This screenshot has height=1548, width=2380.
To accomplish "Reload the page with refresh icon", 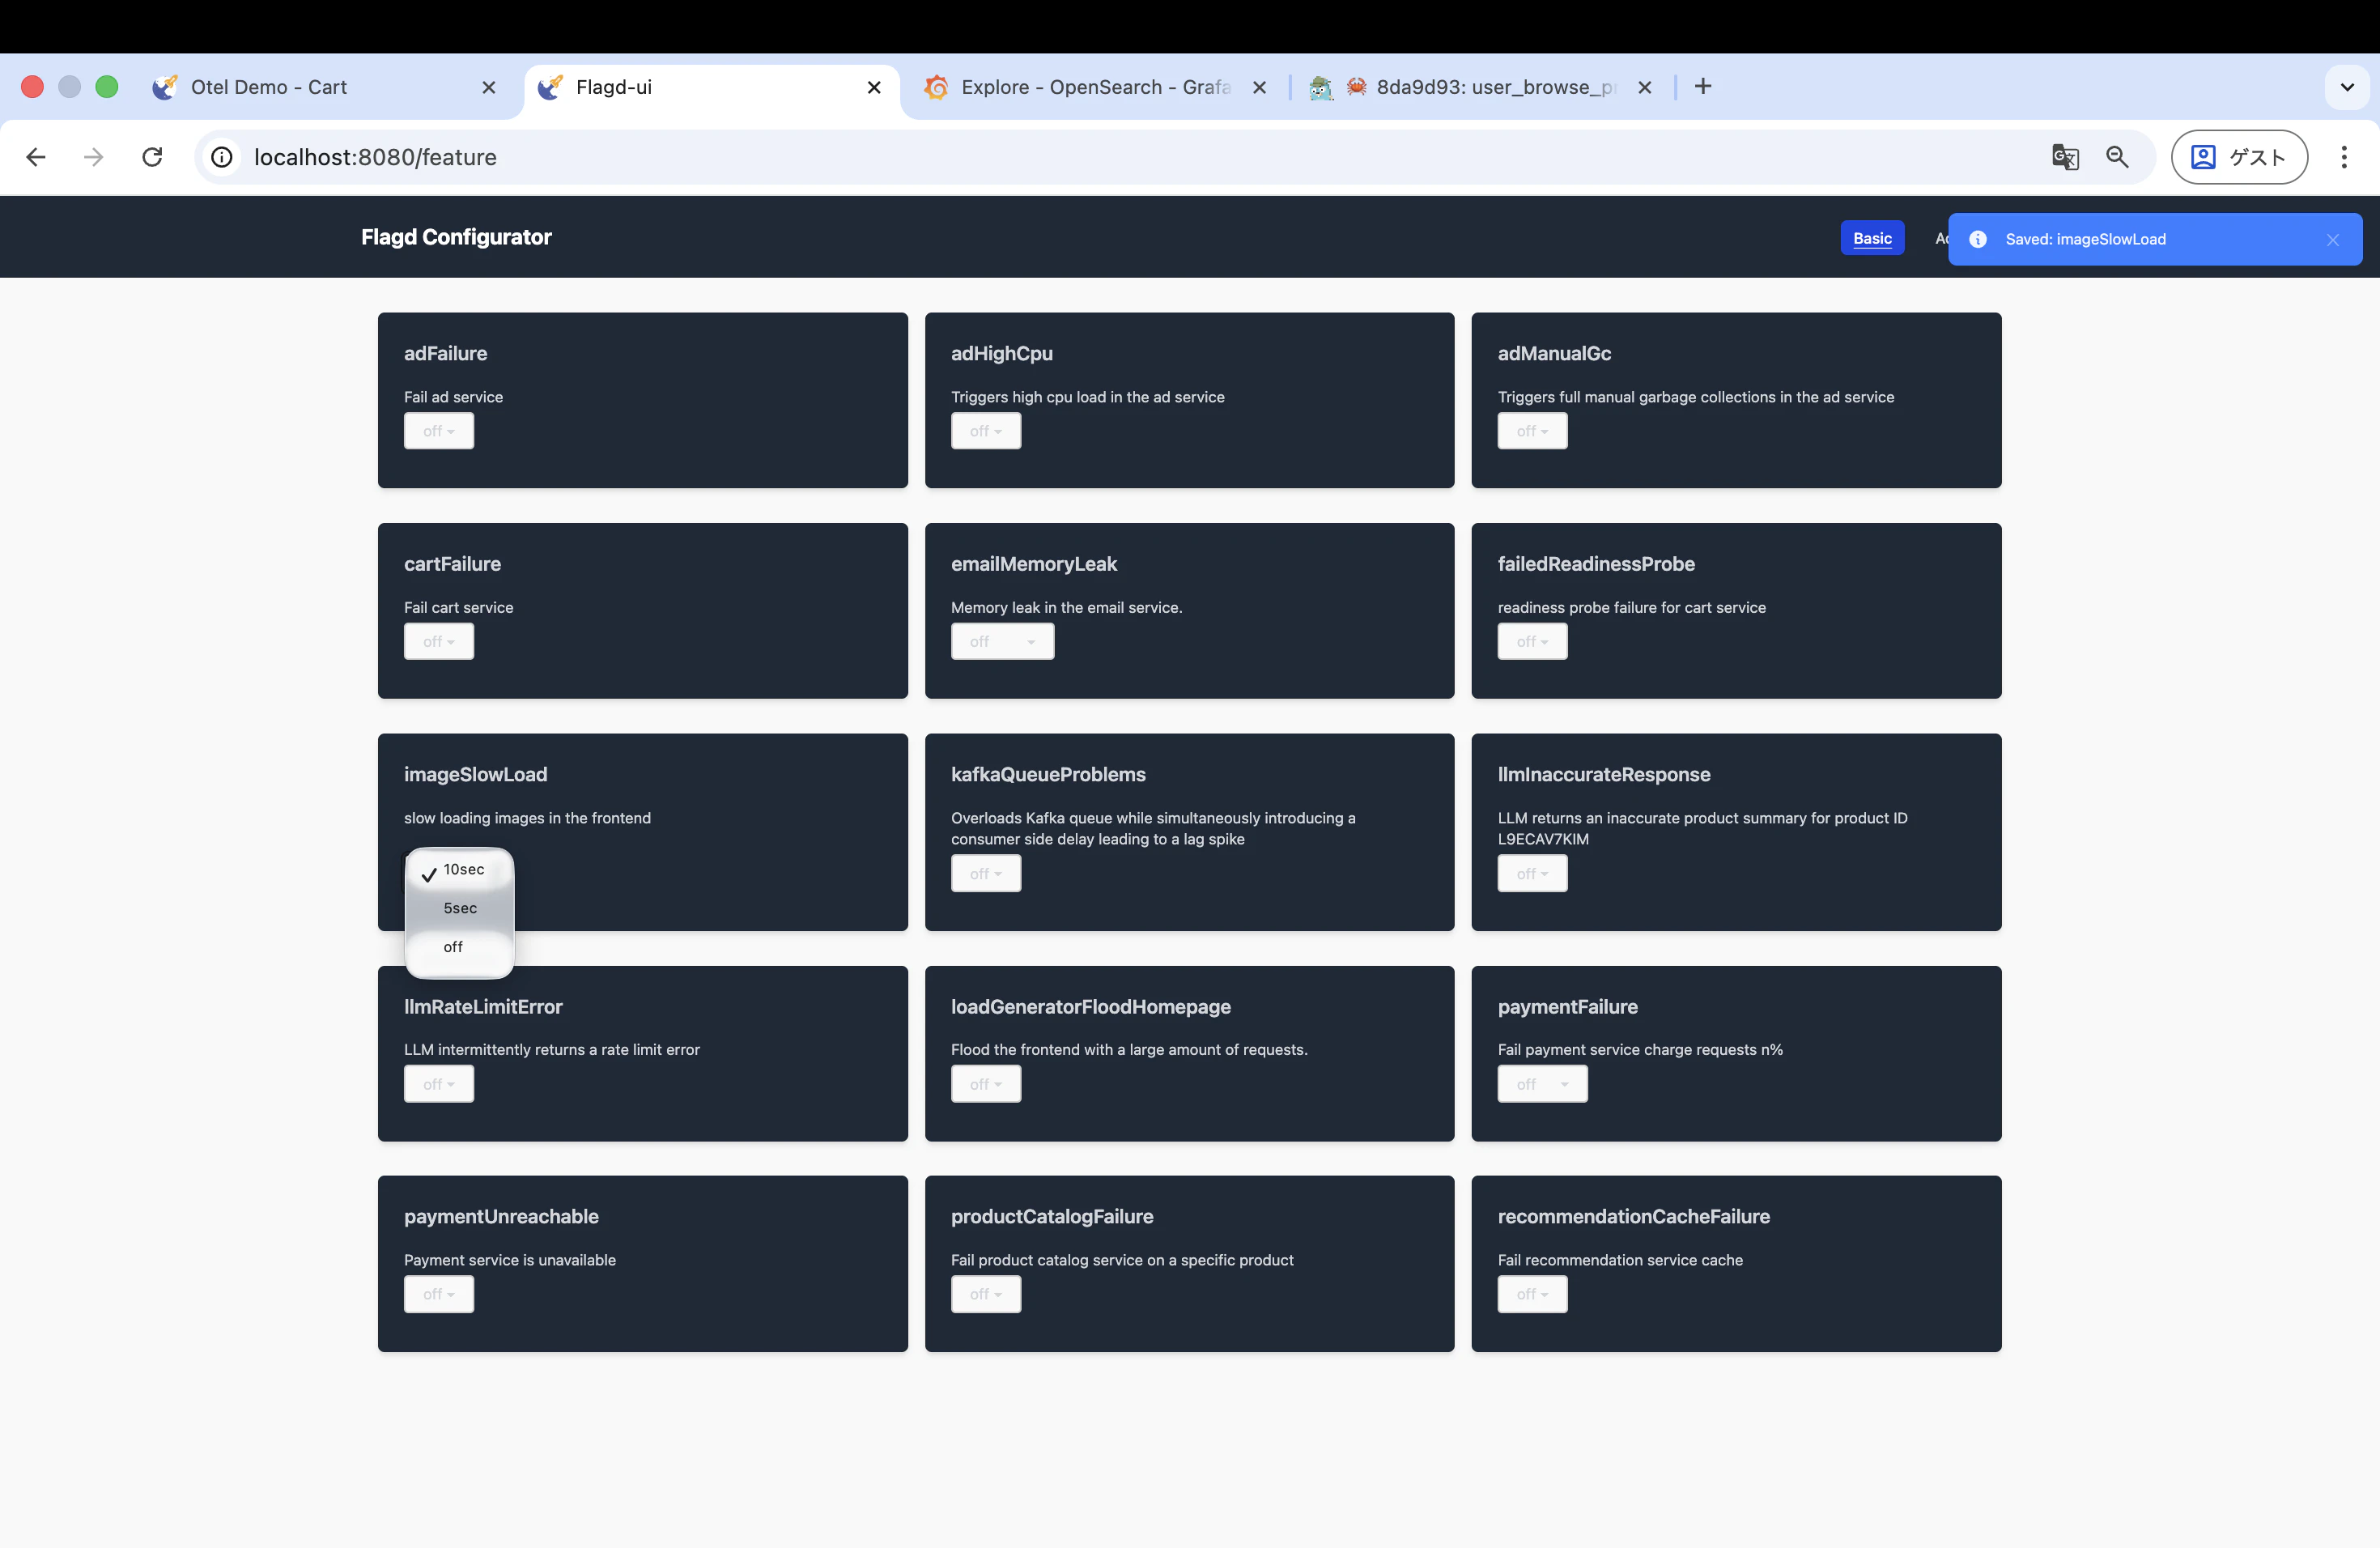I will 152,157.
